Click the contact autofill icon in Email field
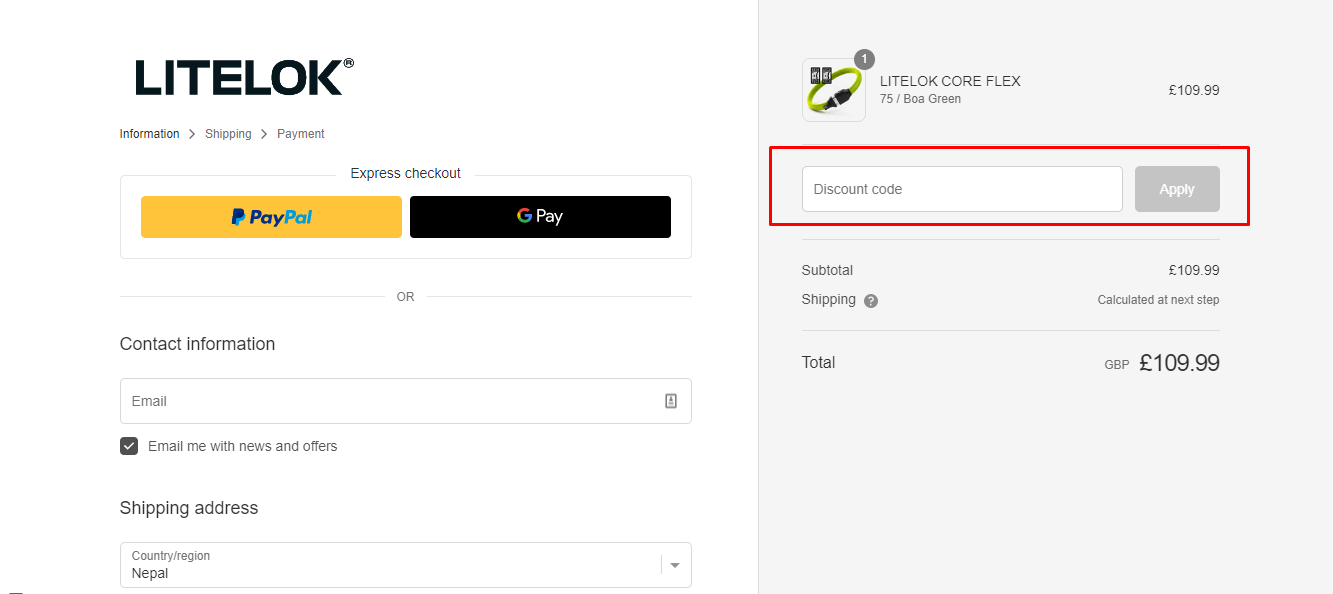Image resolution: width=1333 pixels, height=594 pixels. click(x=671, y=401)
